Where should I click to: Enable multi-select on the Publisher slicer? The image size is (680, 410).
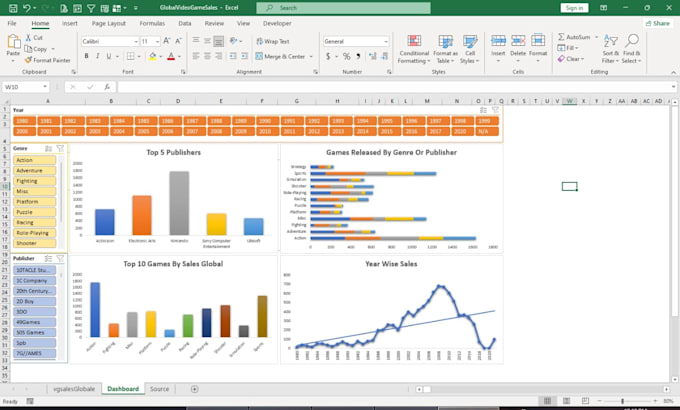[x=49, y=258]
